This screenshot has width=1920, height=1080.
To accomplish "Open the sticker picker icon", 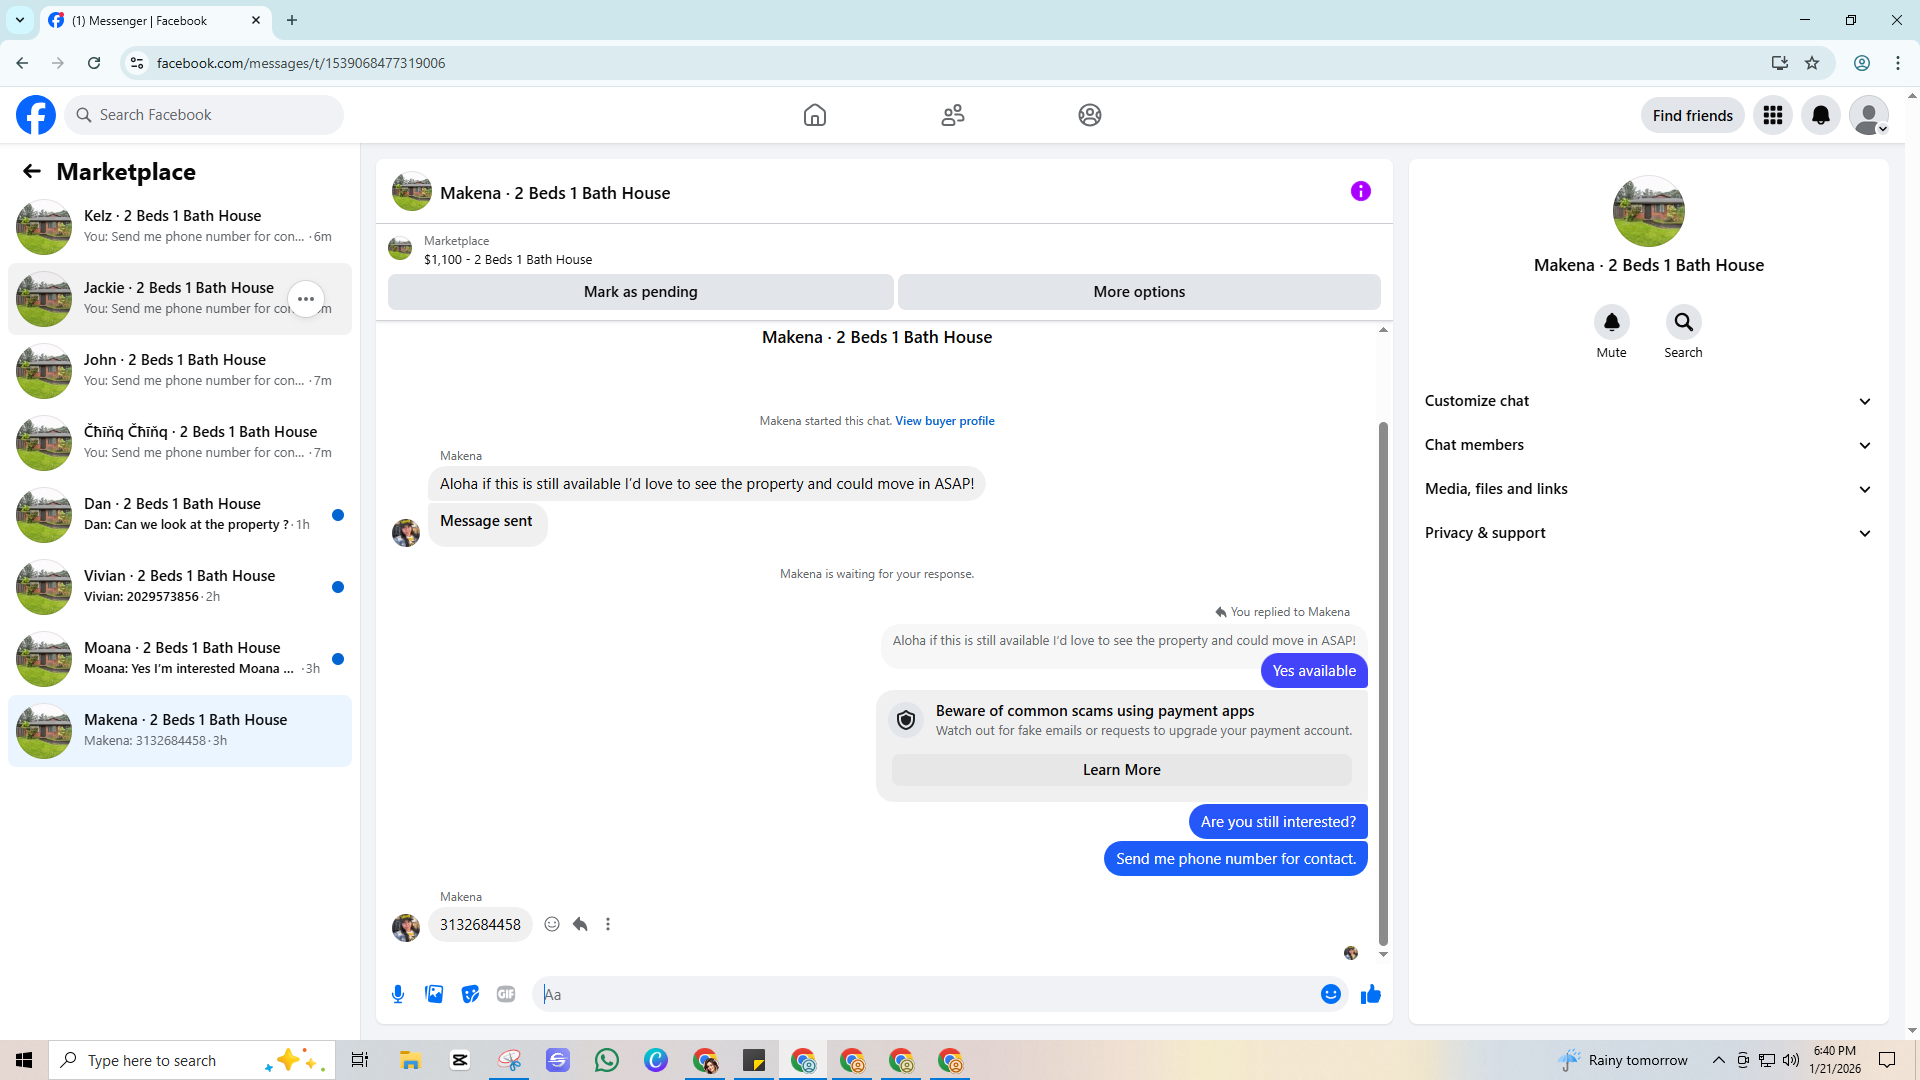I will 470,994.
